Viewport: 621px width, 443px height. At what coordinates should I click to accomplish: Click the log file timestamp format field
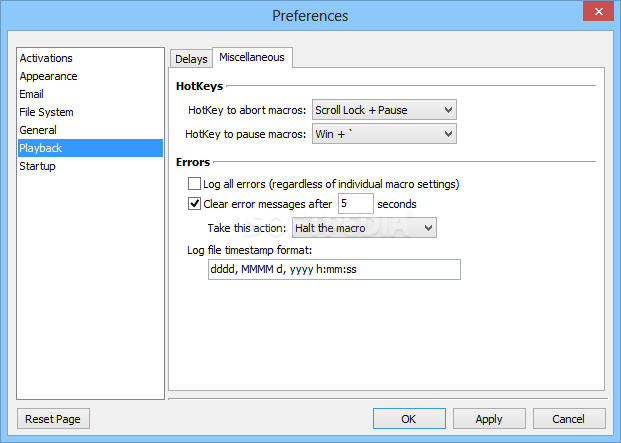point(334,270)
